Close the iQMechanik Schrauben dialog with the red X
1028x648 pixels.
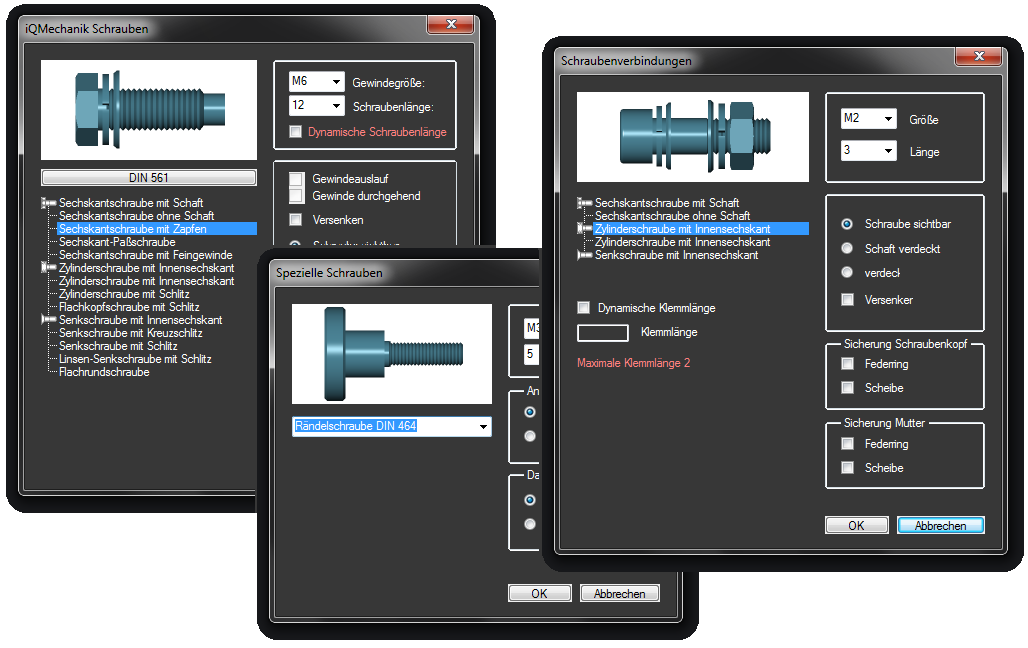(450, 25)
